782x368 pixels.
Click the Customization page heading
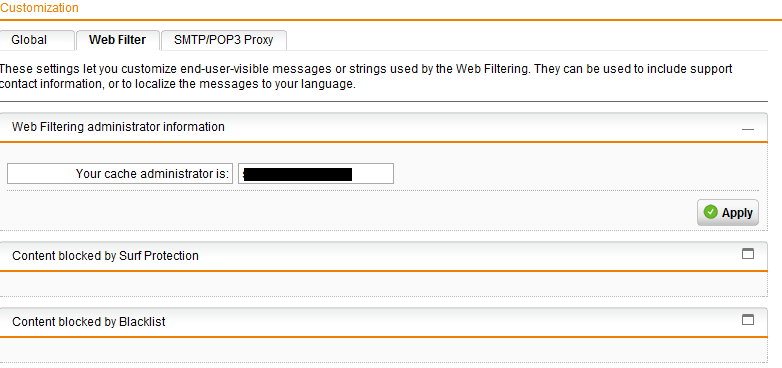point(39,8)
